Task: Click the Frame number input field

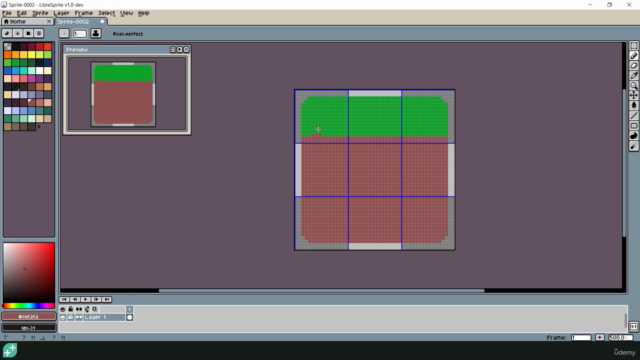Action: point(581,338)
